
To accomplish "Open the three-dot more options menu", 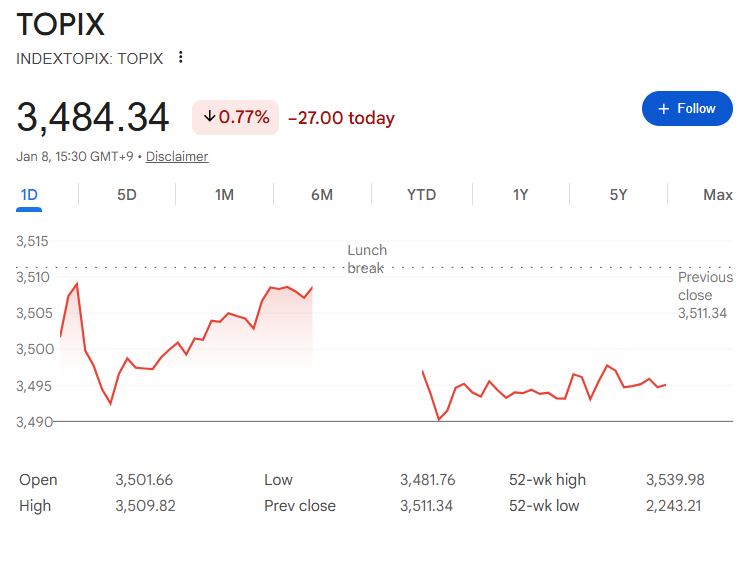I will point(181,58).
